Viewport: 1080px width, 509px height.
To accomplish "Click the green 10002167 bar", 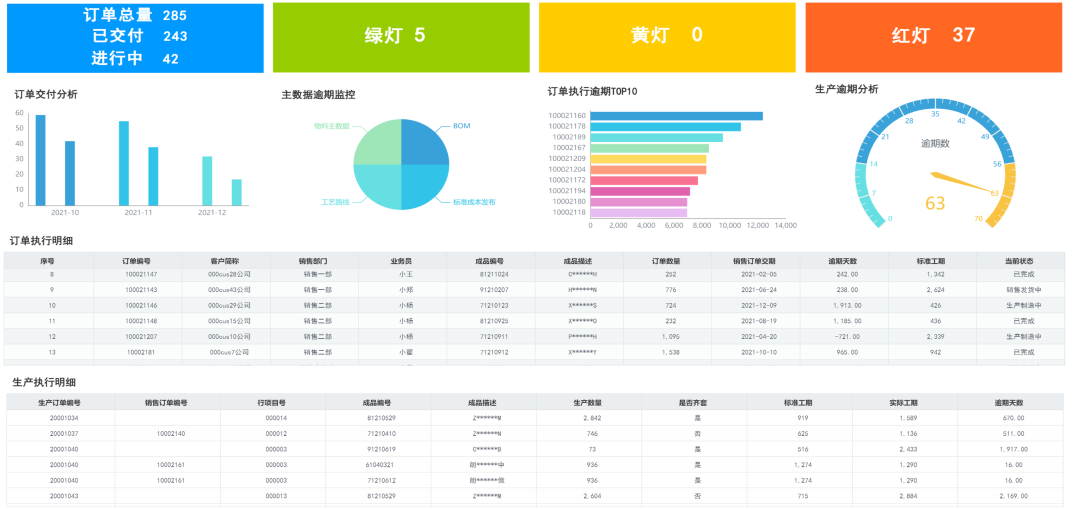I will (x=650, y=148).
